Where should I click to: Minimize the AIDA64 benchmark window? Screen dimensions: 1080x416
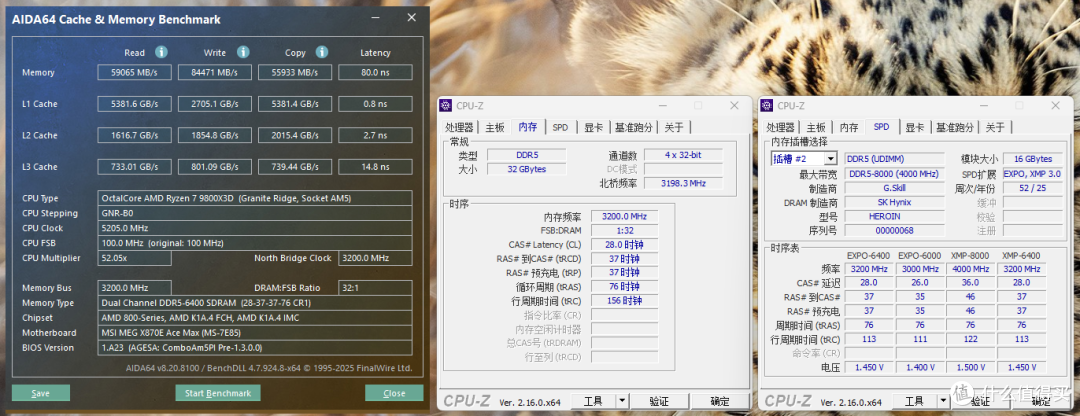point(376,18)
